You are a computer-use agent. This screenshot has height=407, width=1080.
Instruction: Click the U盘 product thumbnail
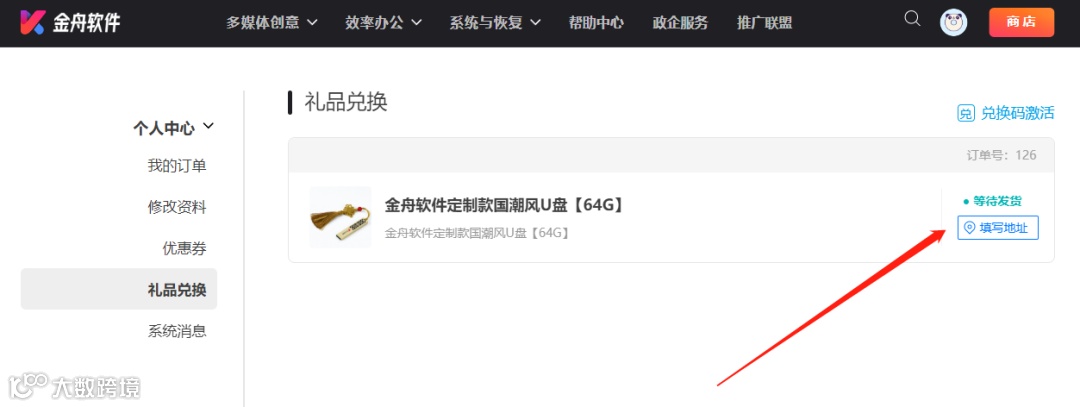340,217
